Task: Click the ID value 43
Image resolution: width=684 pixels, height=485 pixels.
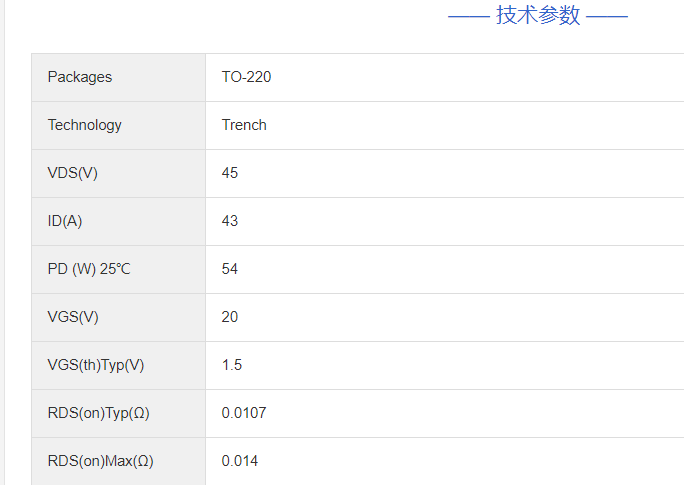Action: click(230, 221)
